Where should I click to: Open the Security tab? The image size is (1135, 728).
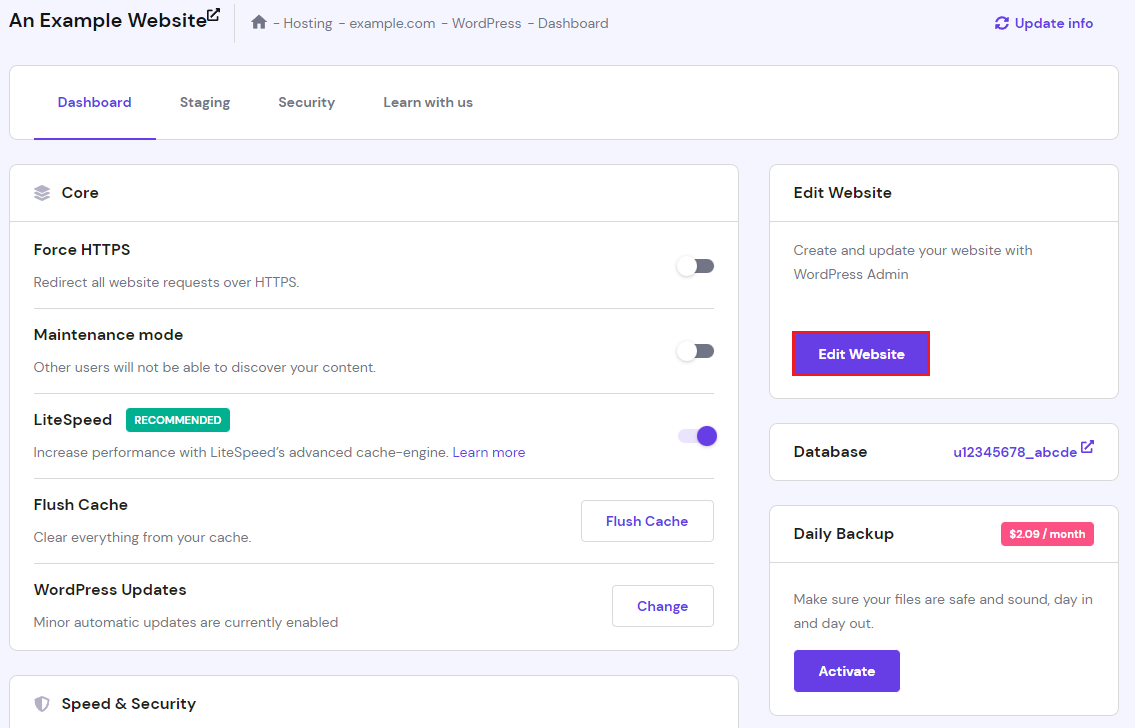click(306, 102)
